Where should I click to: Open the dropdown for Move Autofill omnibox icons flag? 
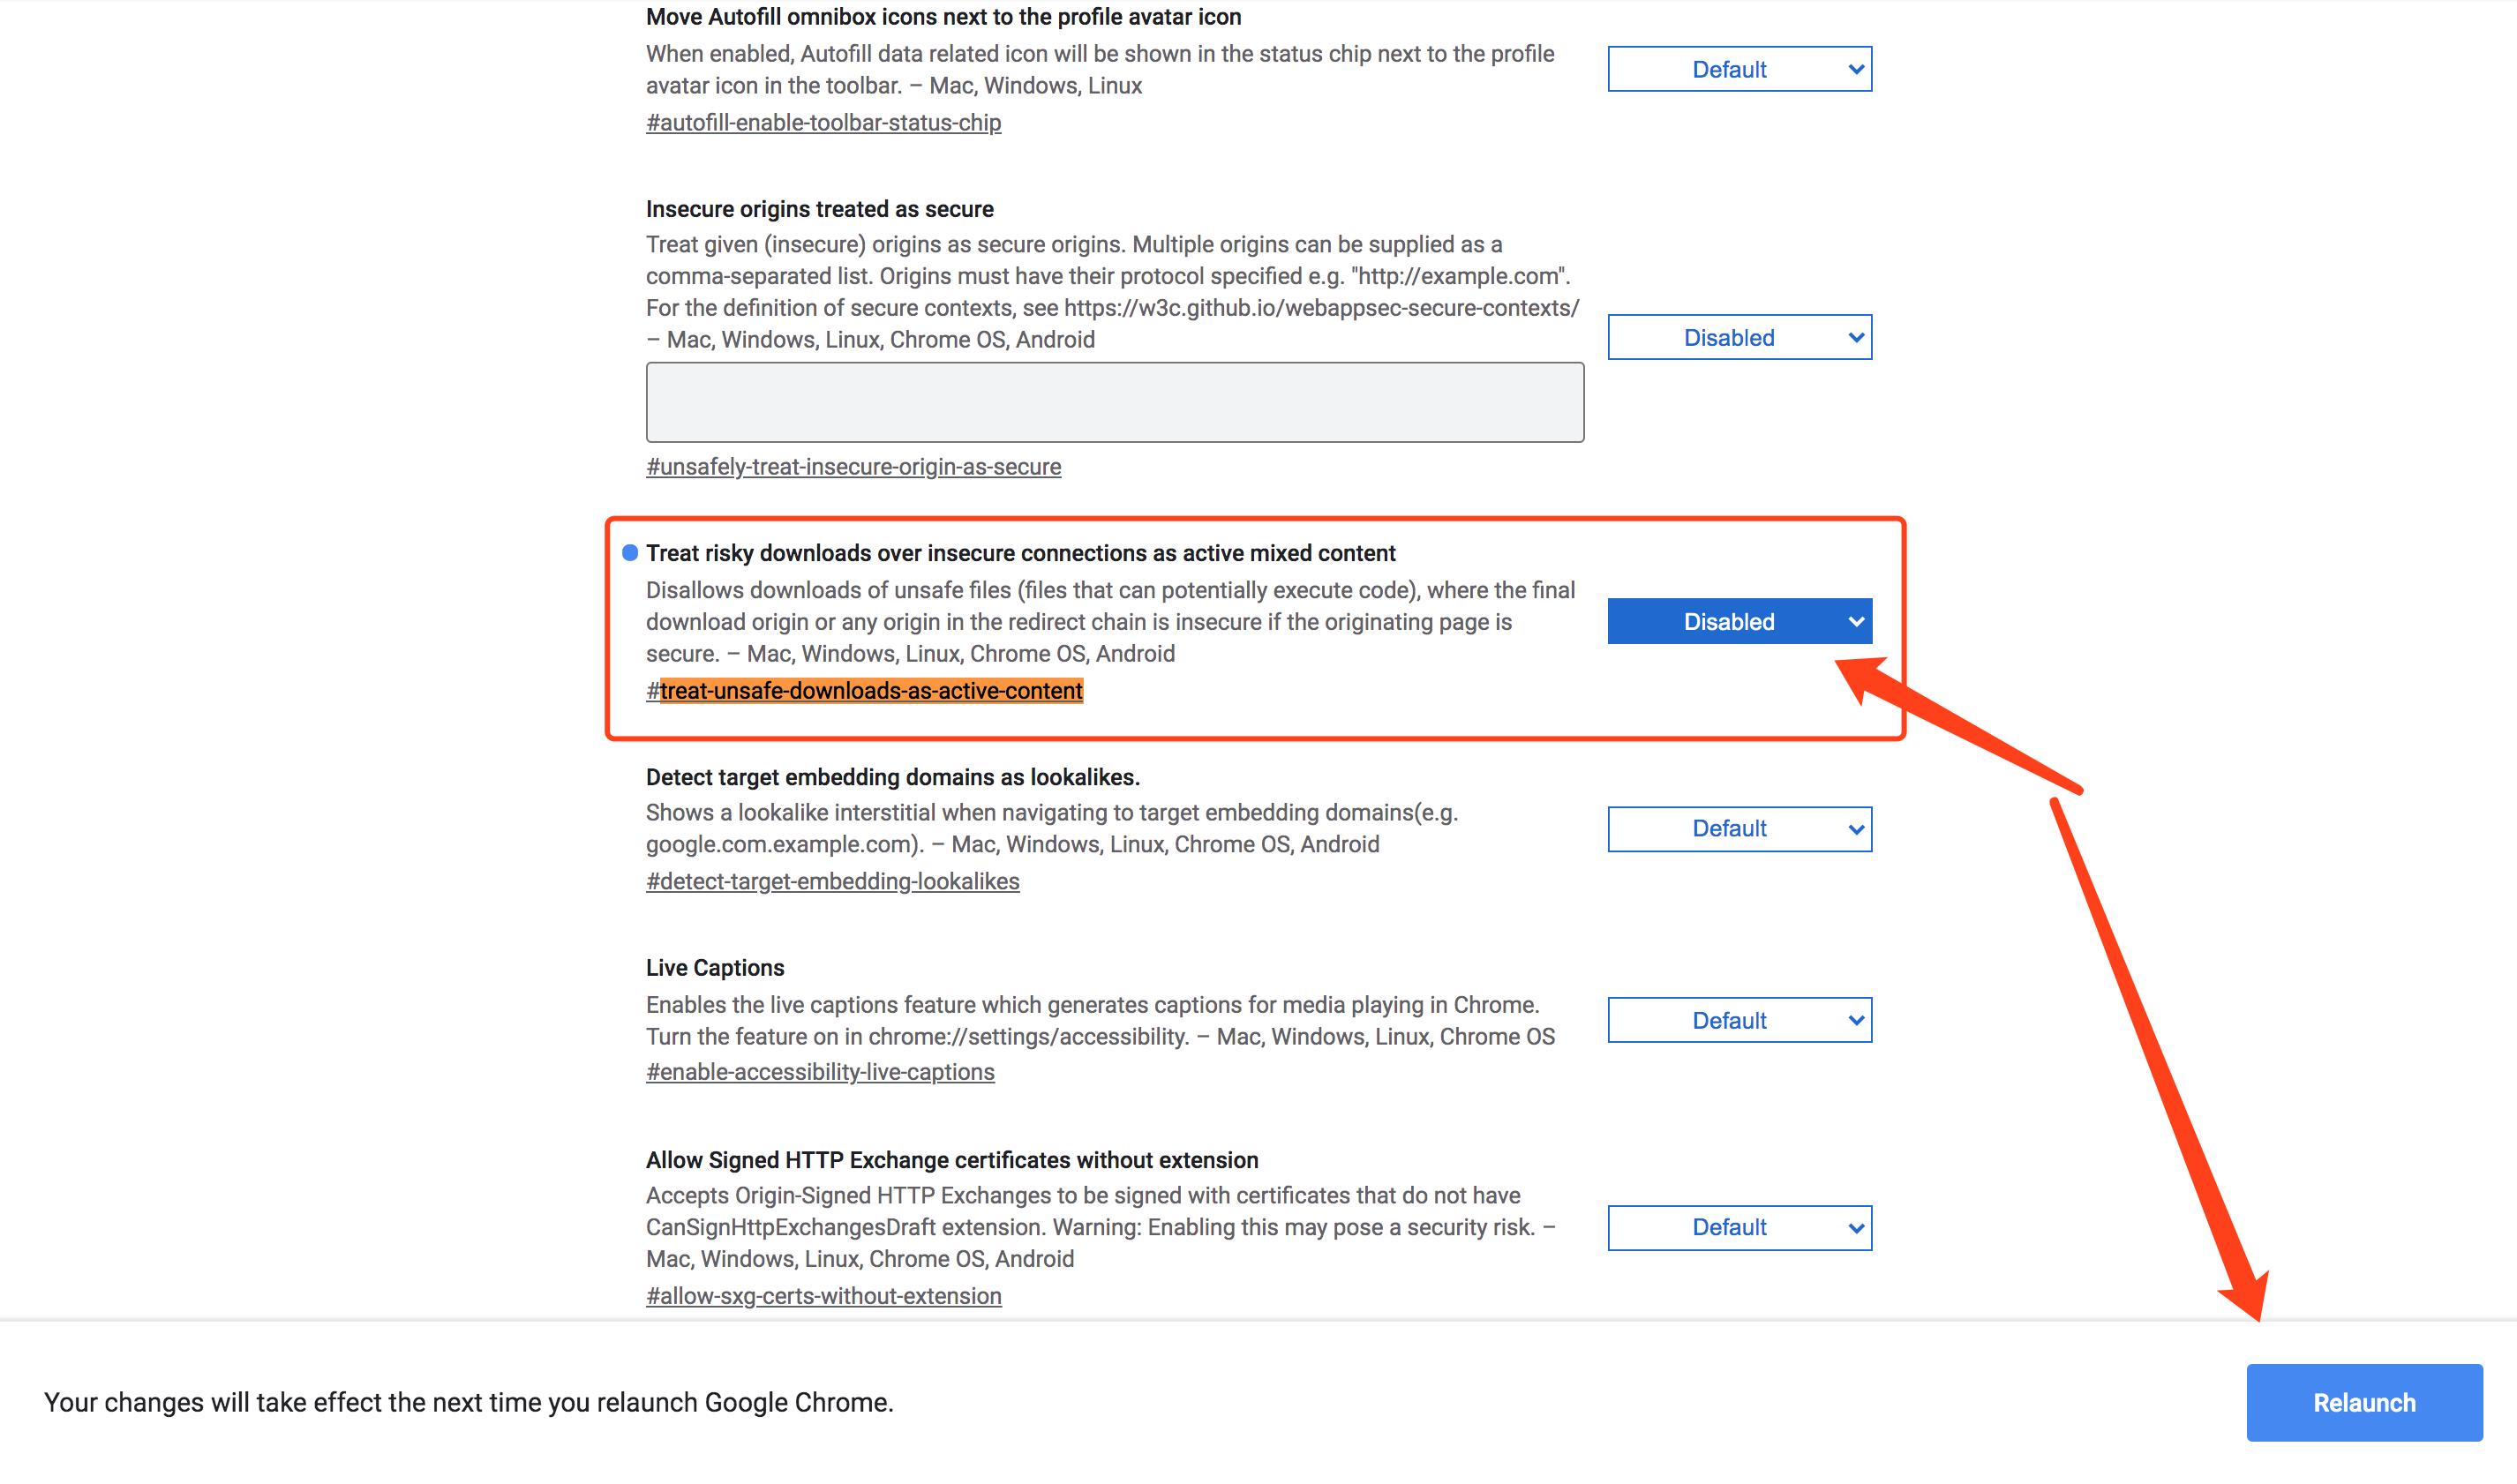[1739, 69]
